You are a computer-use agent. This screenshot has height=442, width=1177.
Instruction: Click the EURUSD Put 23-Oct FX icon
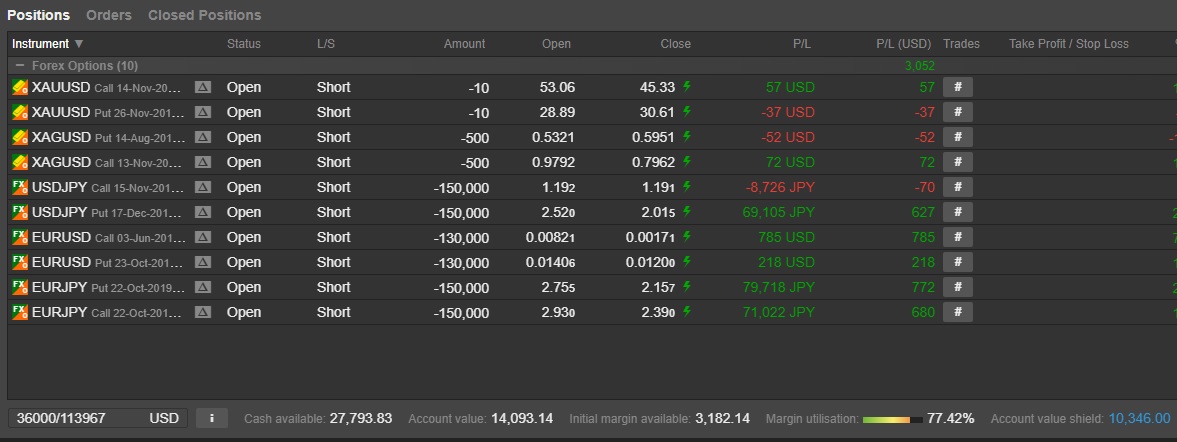click(x=20, y=262)
